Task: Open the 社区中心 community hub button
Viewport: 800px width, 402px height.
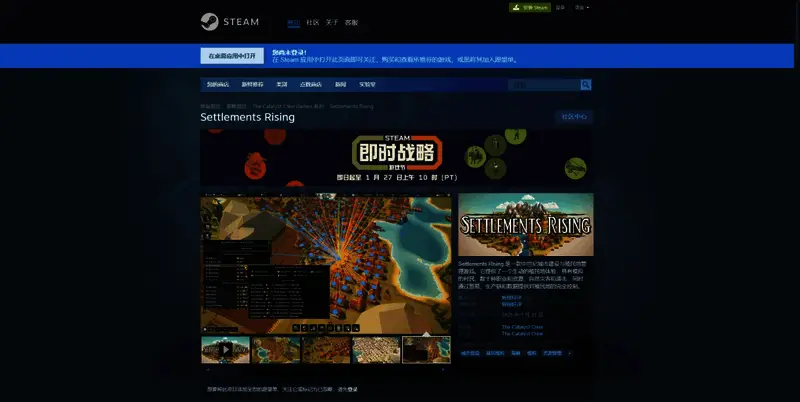Action: [x=574, y=117]
